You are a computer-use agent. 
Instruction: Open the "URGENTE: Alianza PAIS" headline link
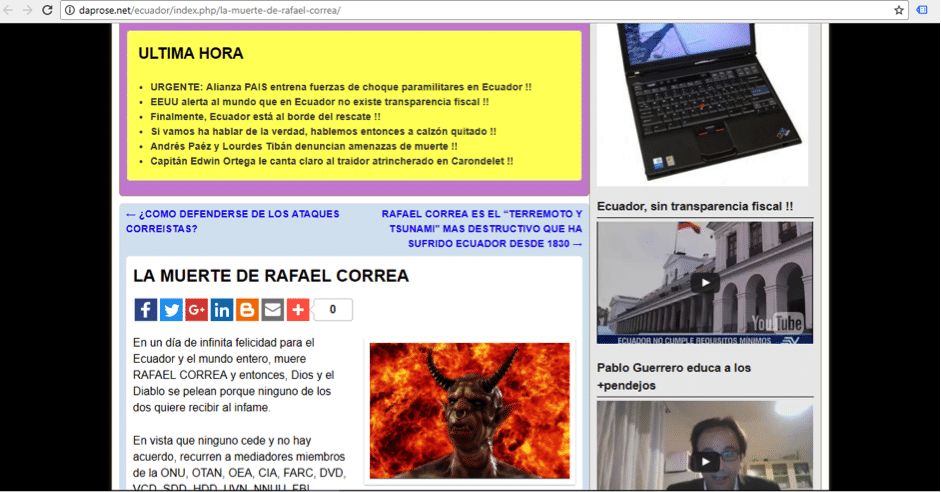(341, 87)
